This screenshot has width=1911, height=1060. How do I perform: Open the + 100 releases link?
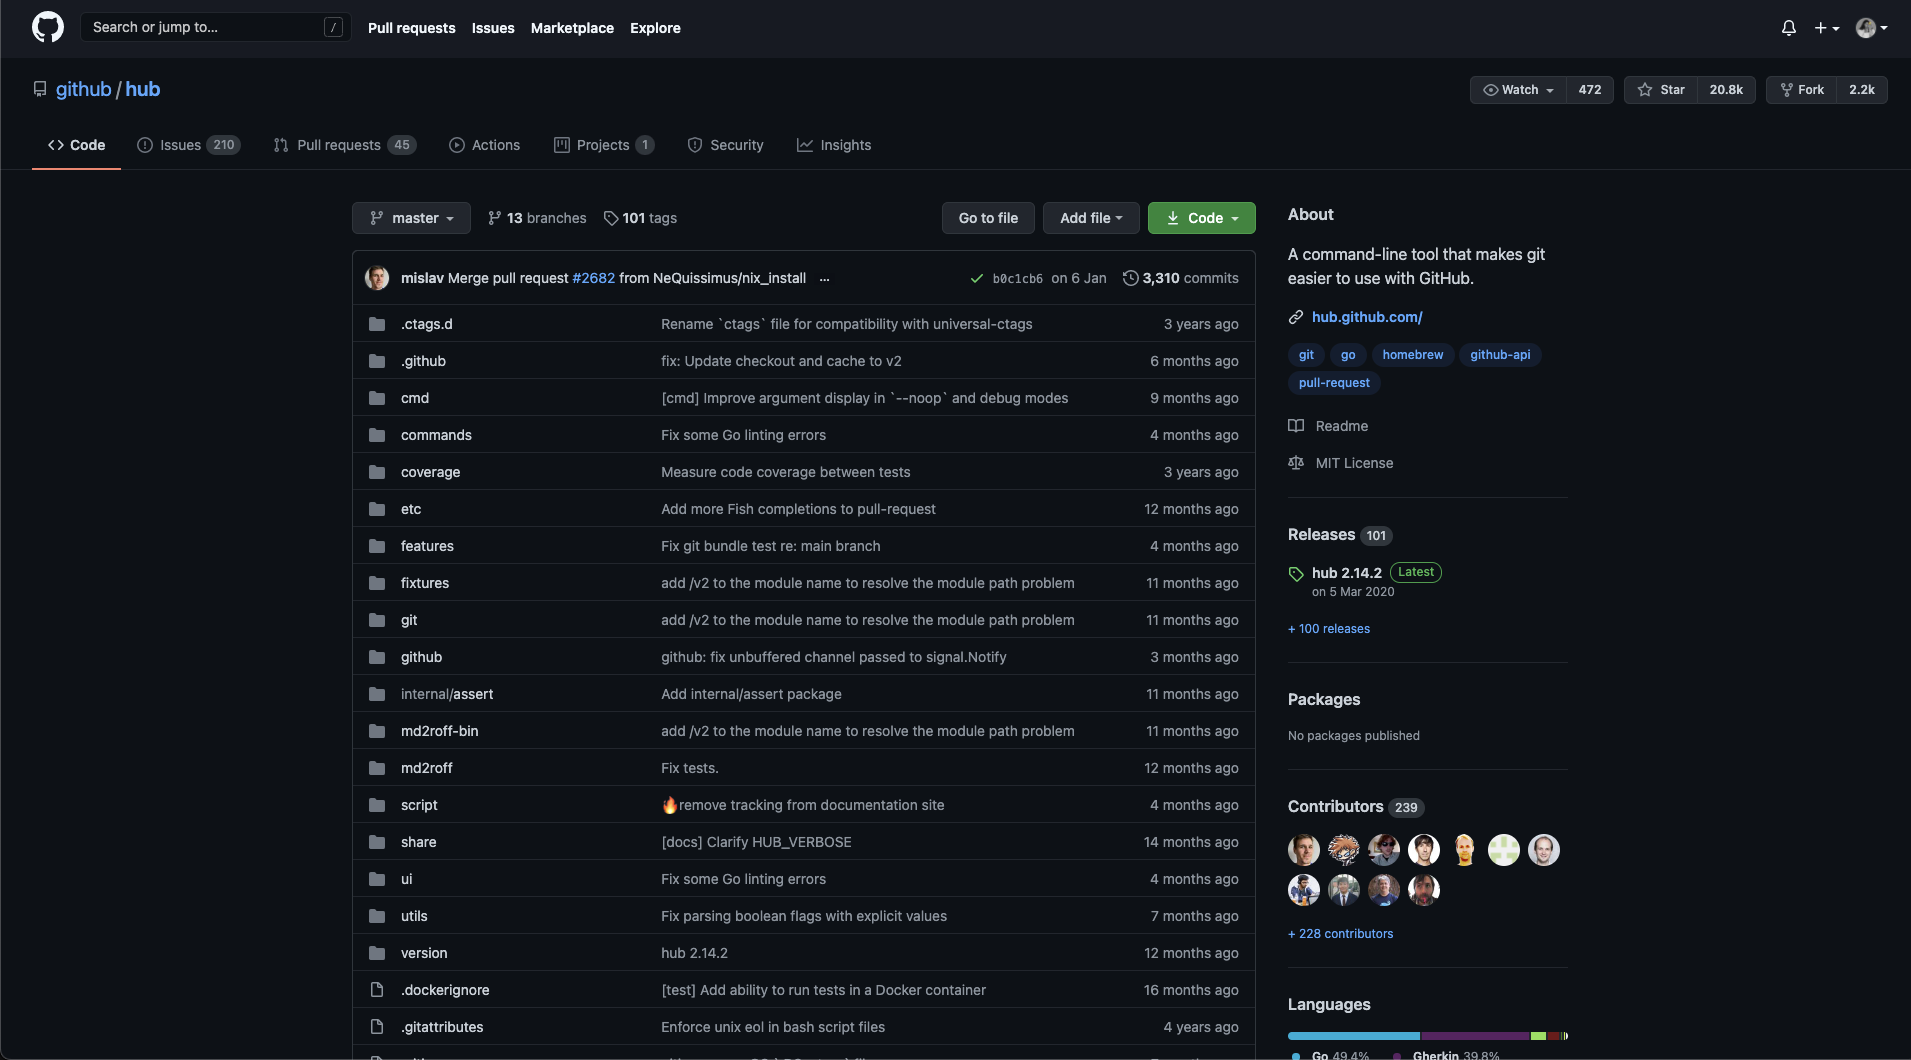1329,629
